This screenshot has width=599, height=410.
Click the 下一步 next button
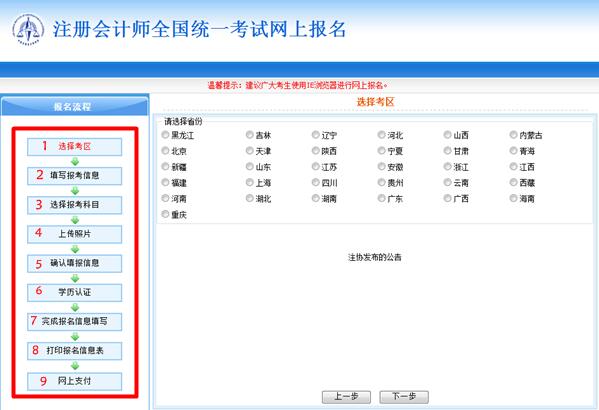pyautogui.click(x=404, y=397)
